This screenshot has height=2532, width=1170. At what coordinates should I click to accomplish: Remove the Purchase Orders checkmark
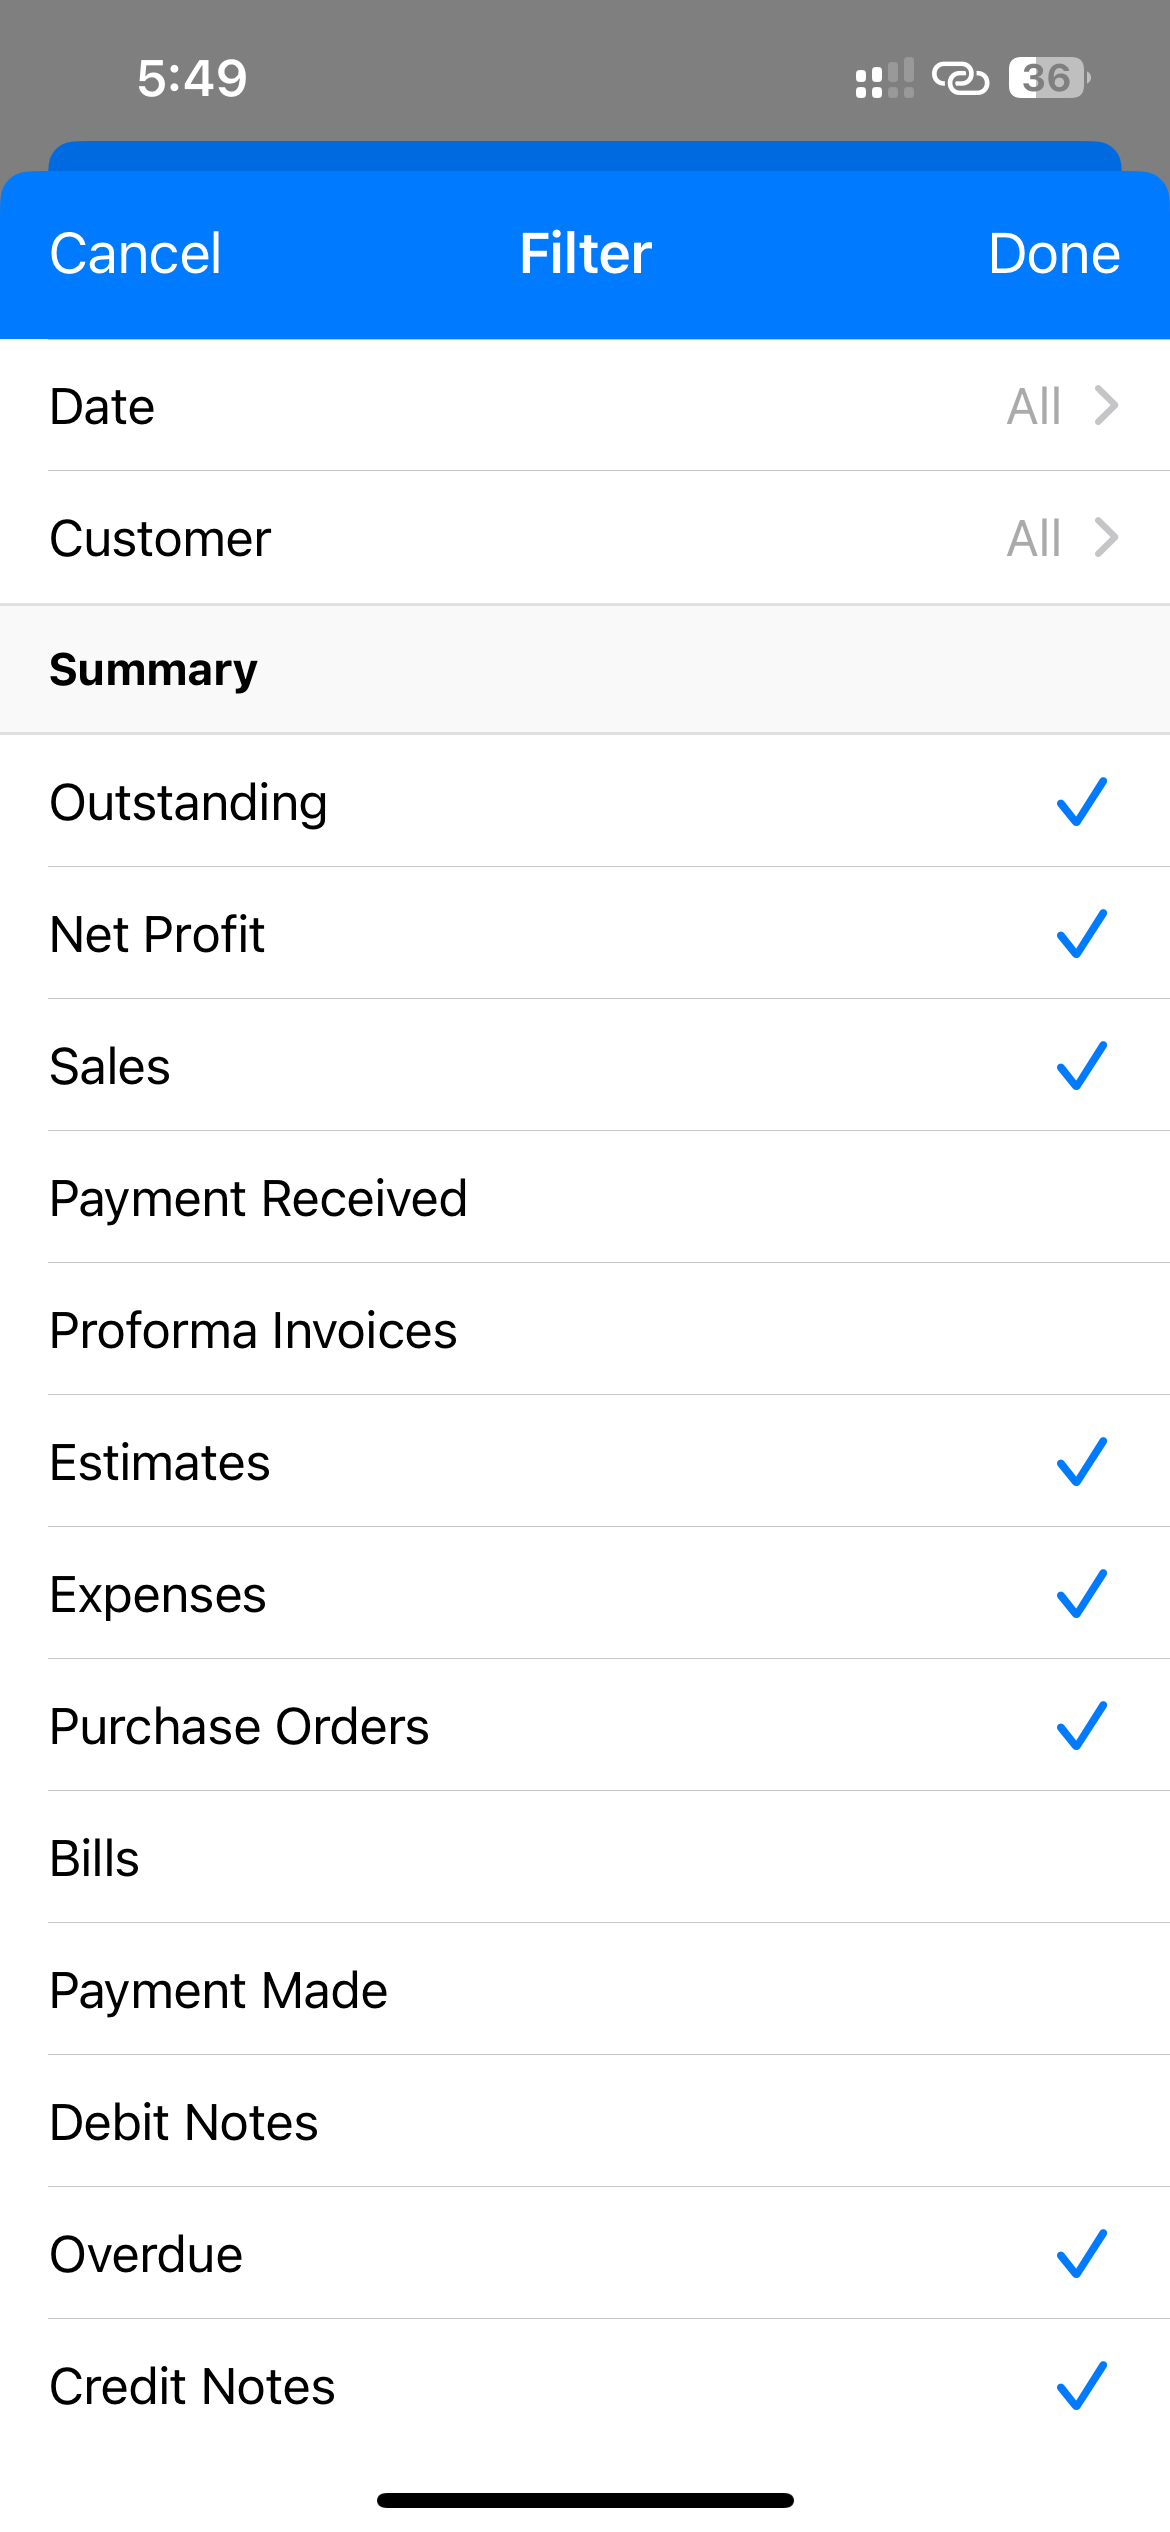(x=1082, y=1726)
